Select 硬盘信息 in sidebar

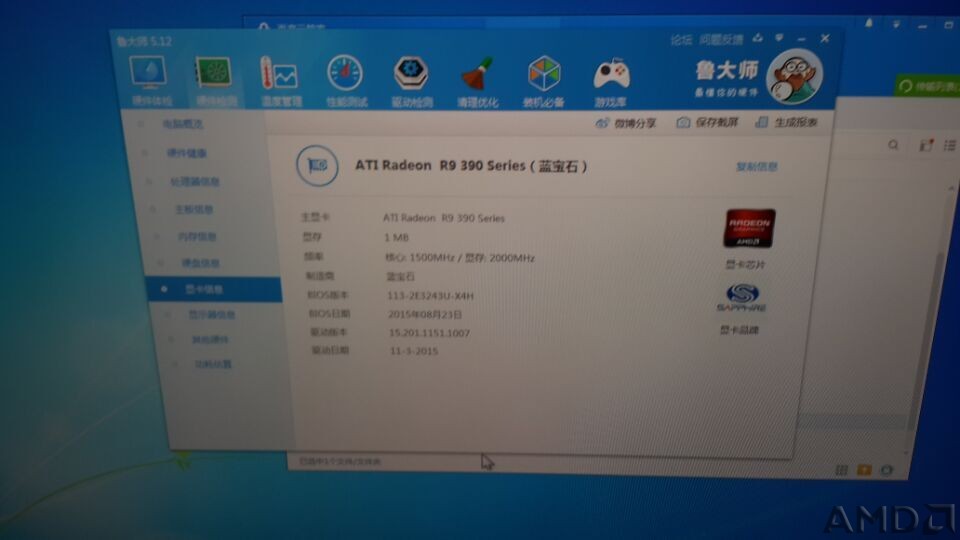200,263
